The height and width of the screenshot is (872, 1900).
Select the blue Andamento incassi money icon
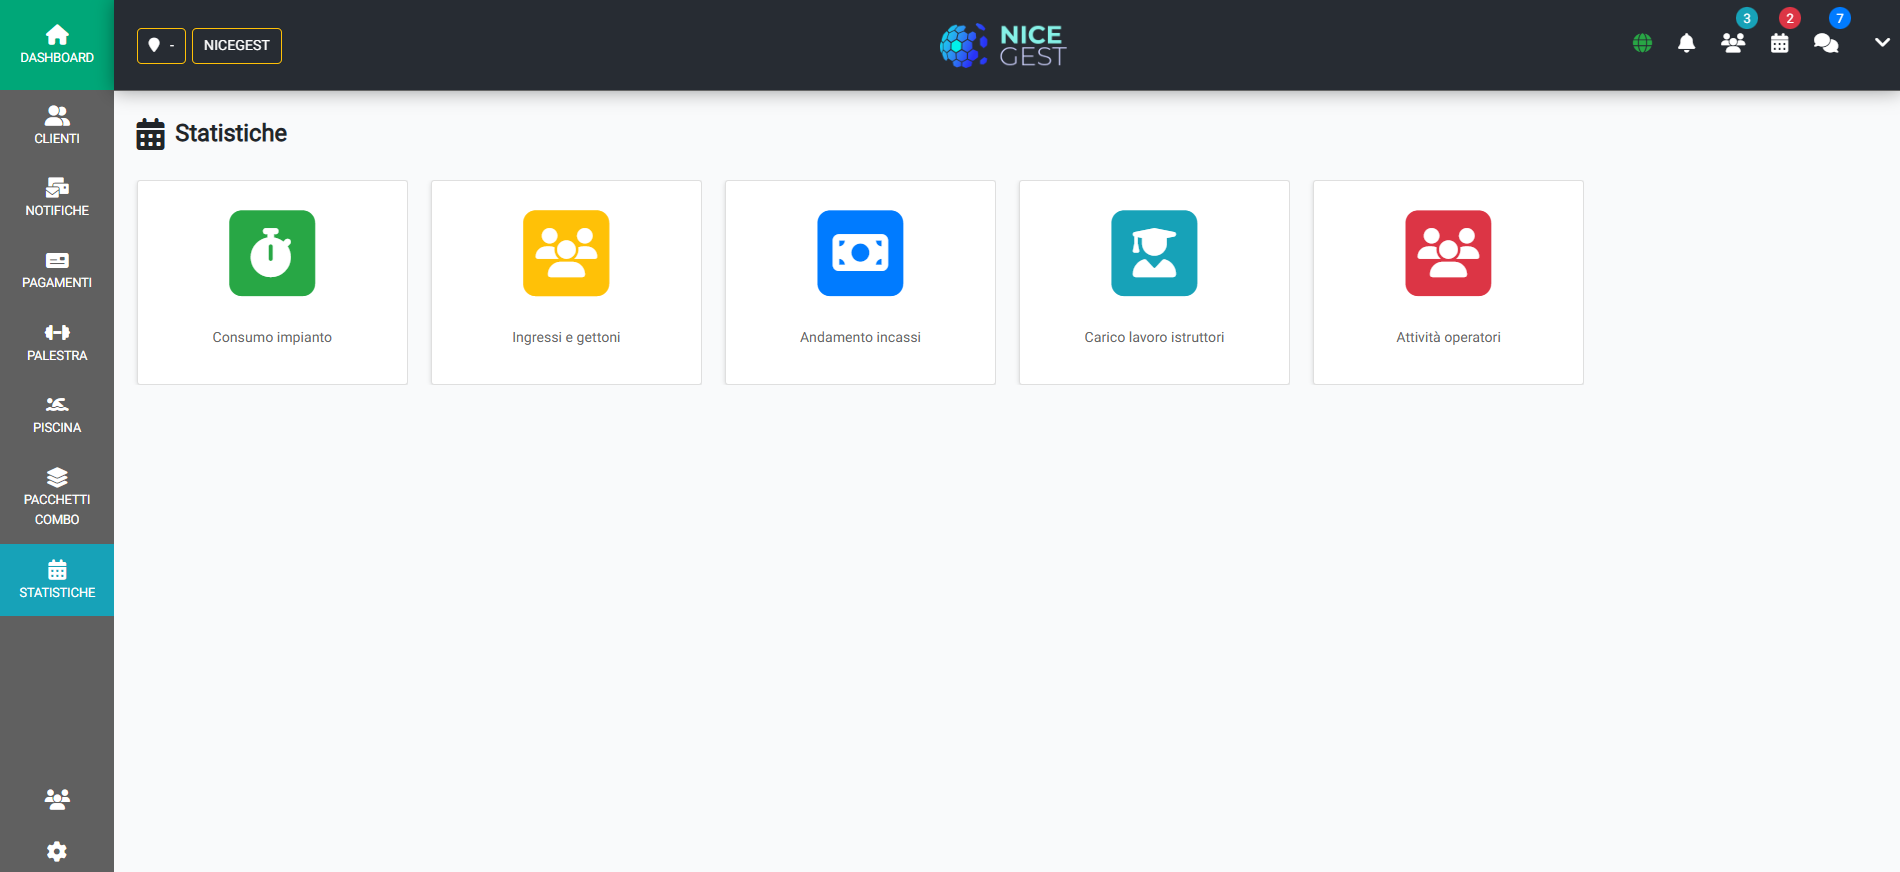point(860,253)
